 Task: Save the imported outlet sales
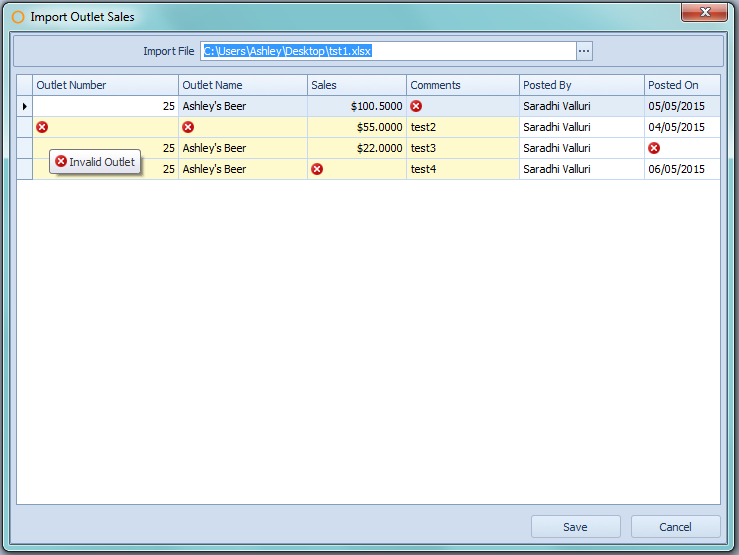pyautogui.click(x=575, y=527)
